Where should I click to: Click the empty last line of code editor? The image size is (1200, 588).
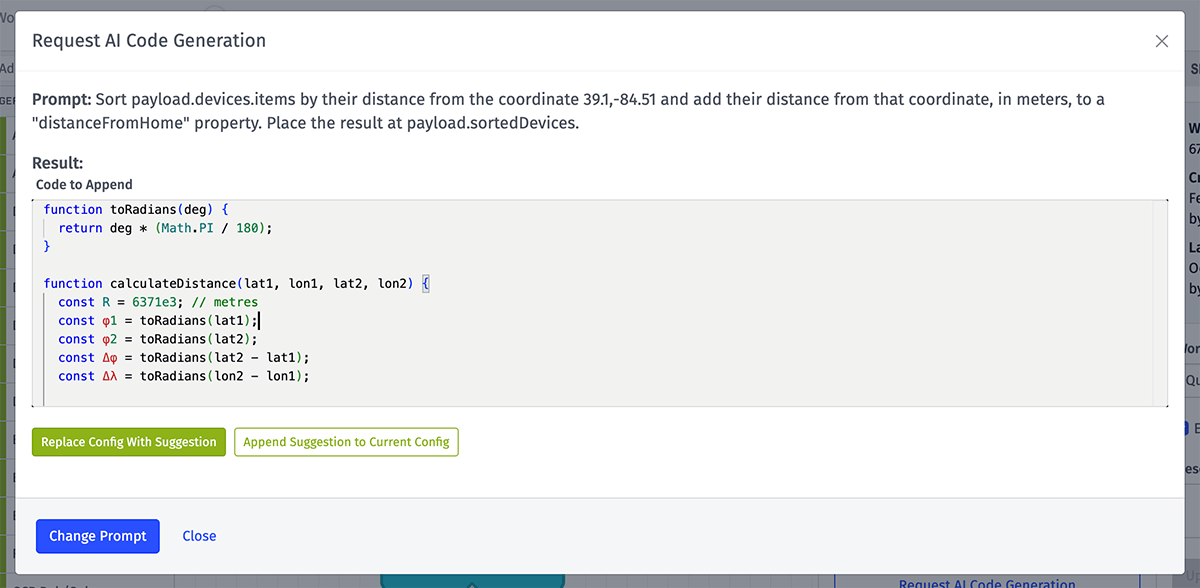click(300, 395)
